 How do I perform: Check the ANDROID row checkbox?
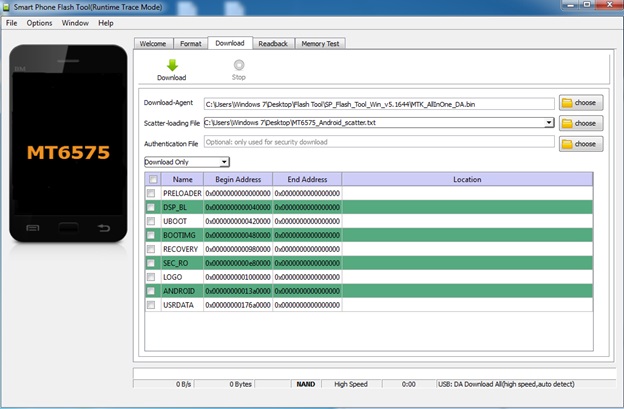coord(151,291)
